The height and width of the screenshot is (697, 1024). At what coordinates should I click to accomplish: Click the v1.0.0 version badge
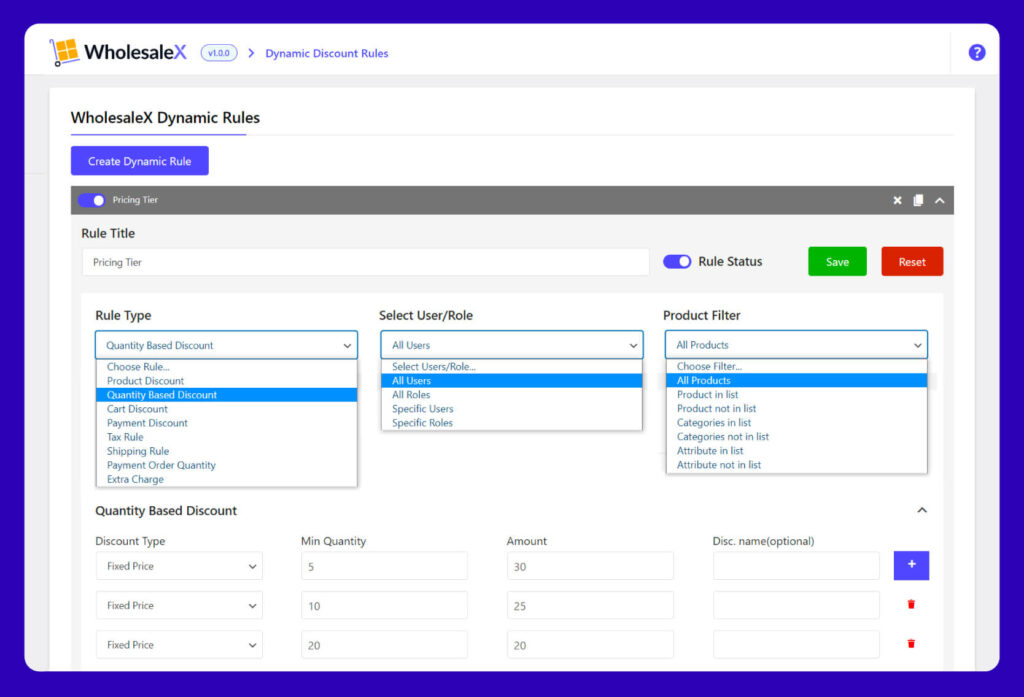[219, 53]
